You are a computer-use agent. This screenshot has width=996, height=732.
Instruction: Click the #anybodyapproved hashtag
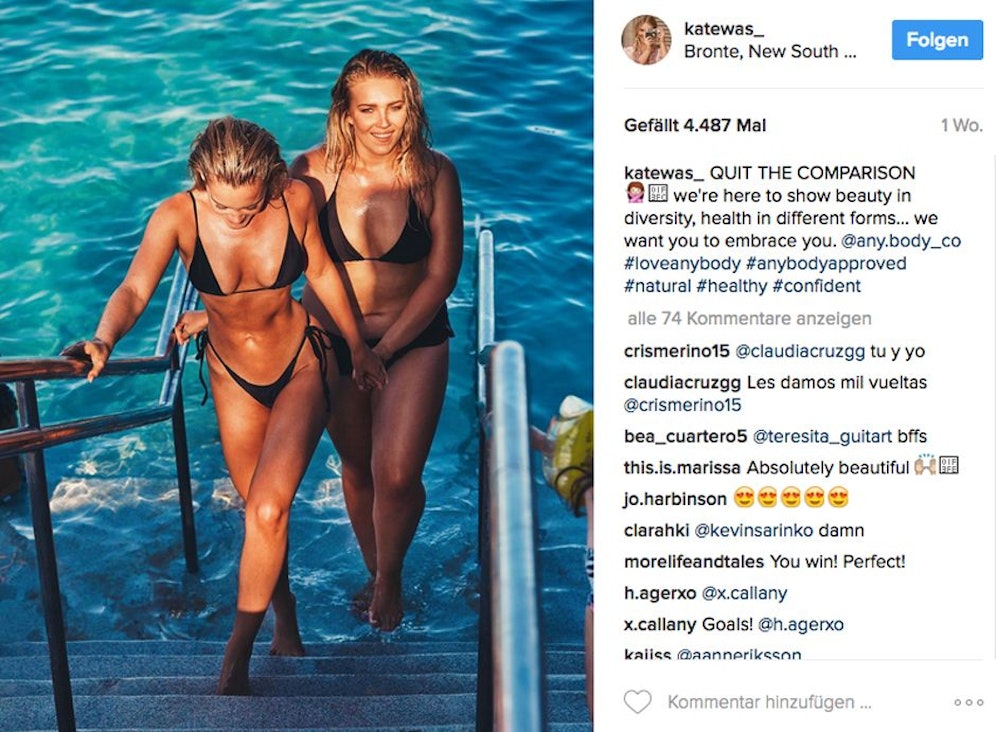pos(826,263)
